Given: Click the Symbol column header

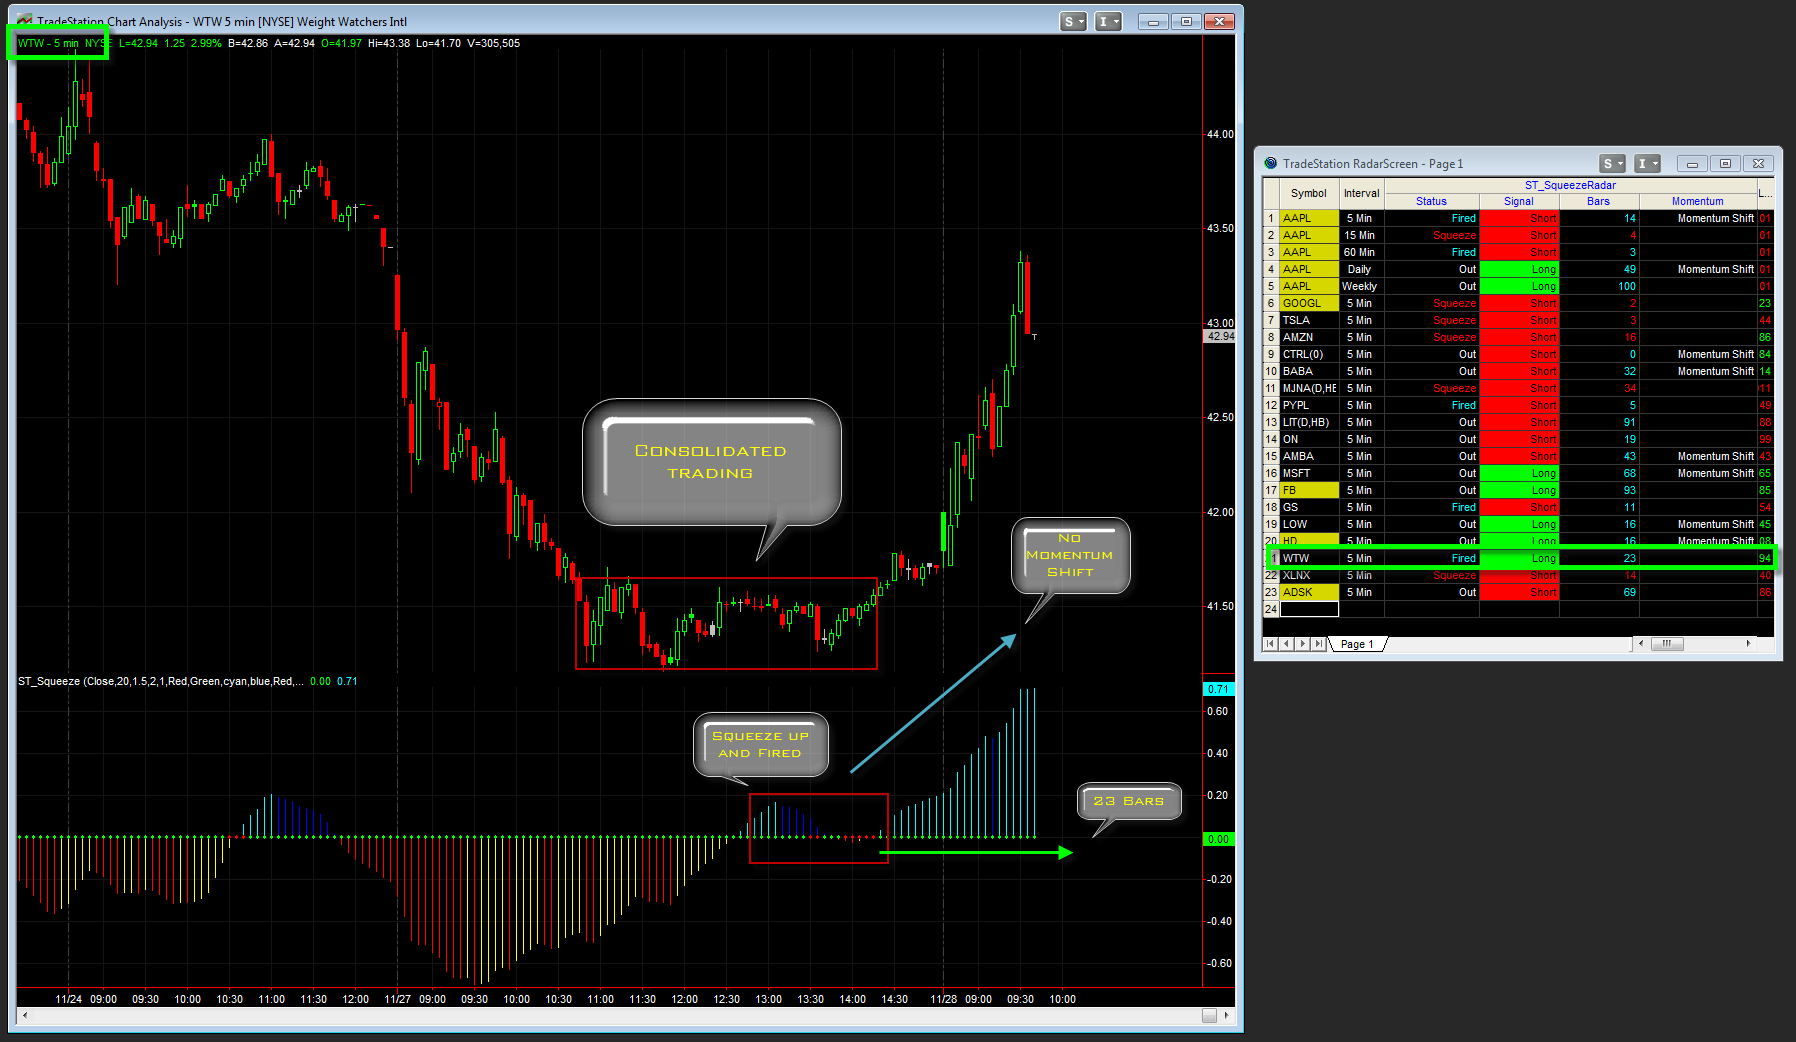Looking at the screenshot, I should (1309, 193).
